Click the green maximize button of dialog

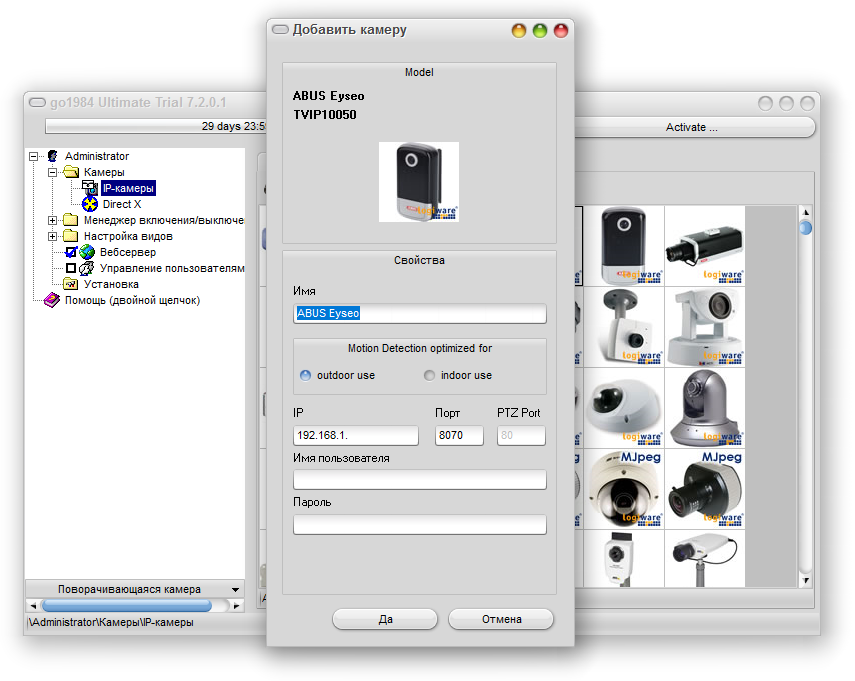540,31
